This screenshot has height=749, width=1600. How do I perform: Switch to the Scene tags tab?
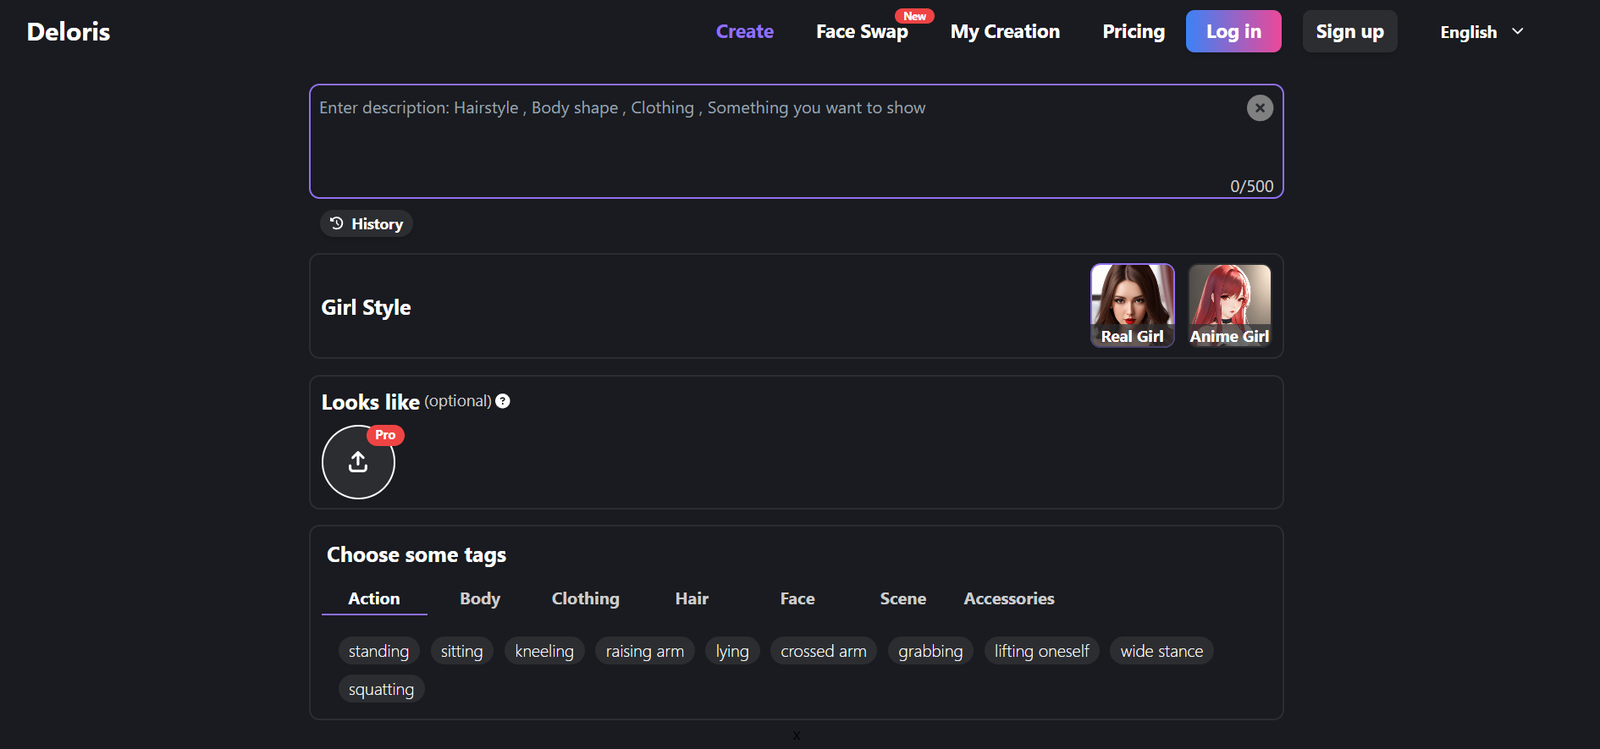tap(903, 599)
